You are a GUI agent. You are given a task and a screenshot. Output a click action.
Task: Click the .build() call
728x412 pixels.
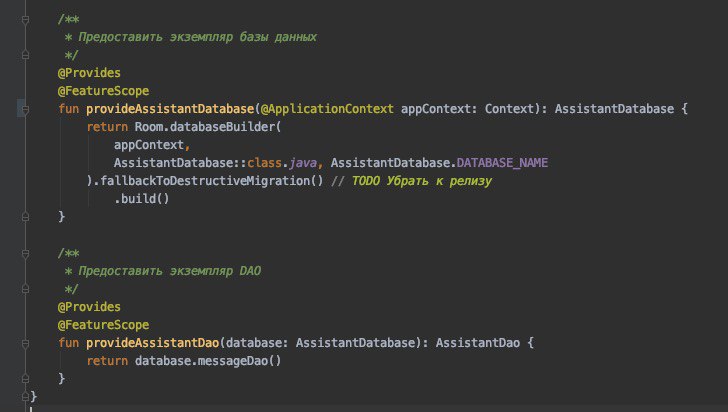pos(142,199)
